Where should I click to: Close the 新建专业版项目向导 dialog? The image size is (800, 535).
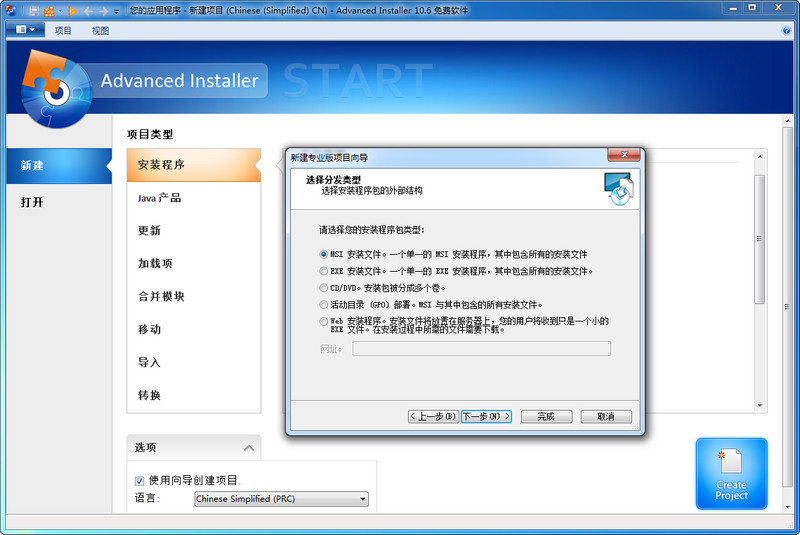[x=624, y=155]
